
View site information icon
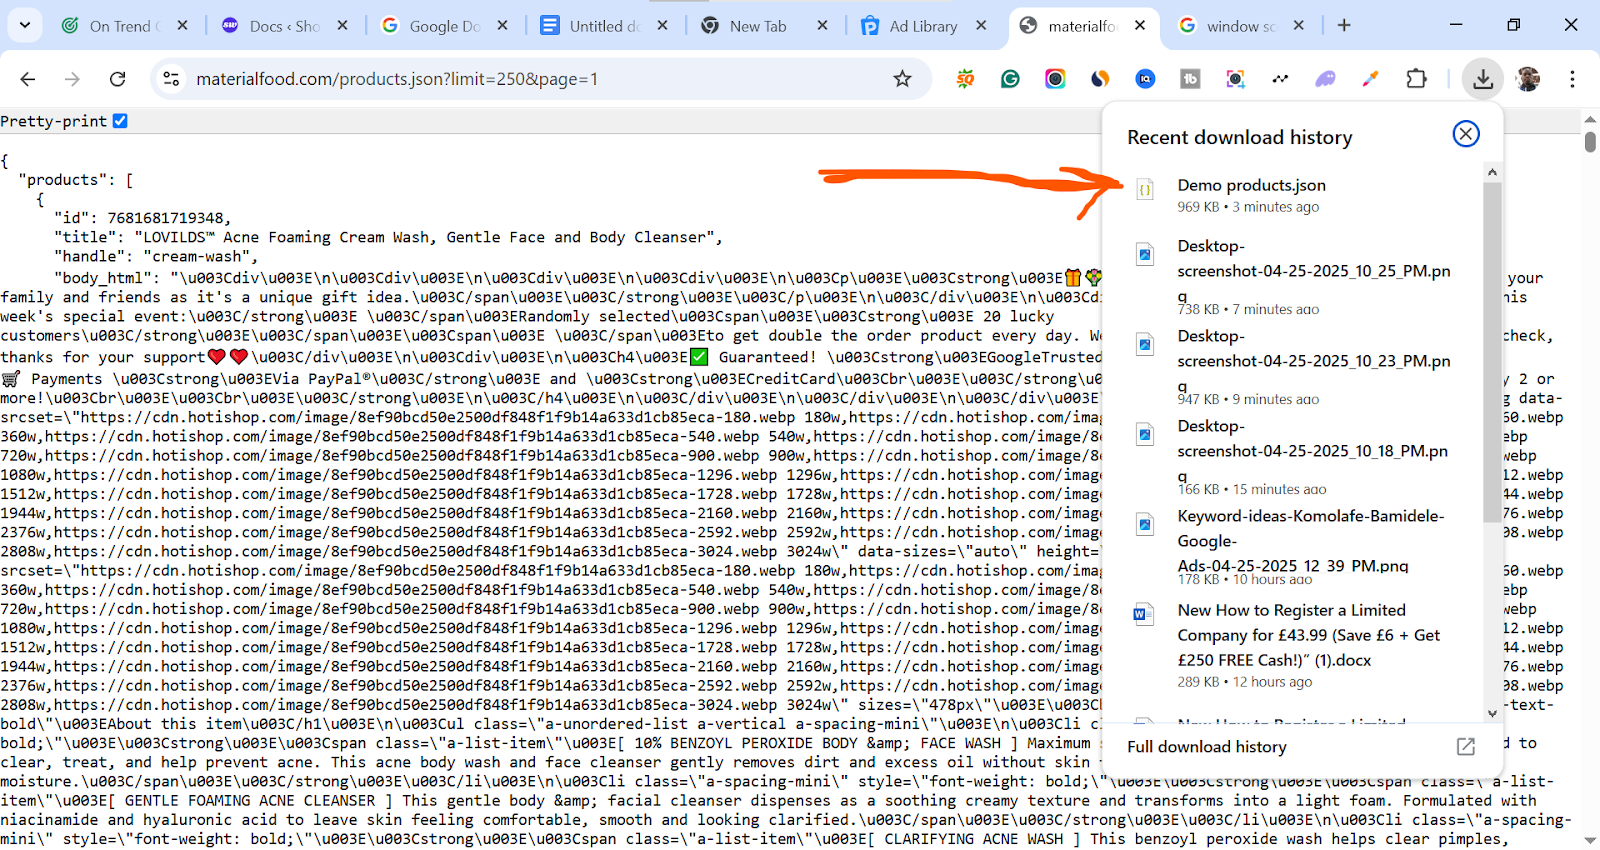pos(171,79)
